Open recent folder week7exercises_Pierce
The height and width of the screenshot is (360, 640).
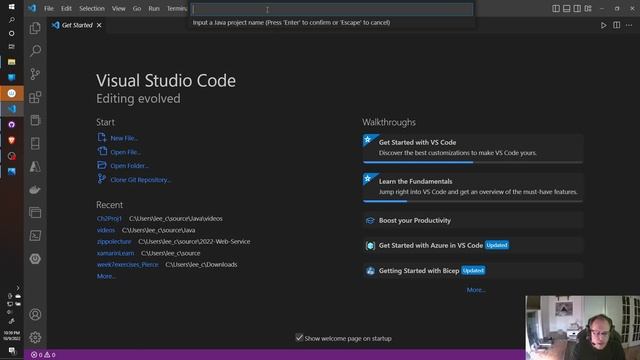pyautogui.click(x=127, y=264)
